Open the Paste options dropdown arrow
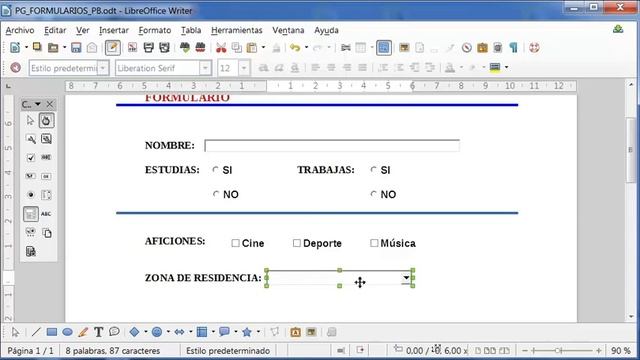The image size is (640, 360). tap(263, 48)
